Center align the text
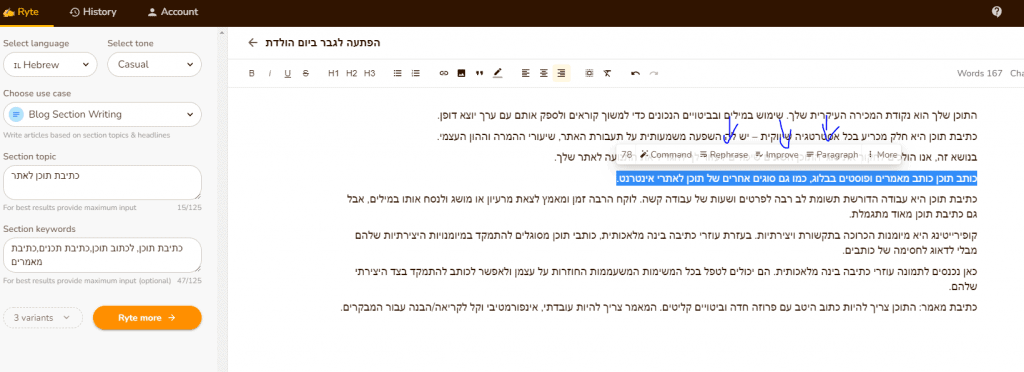1024x372 pixels. click(543, 74)
